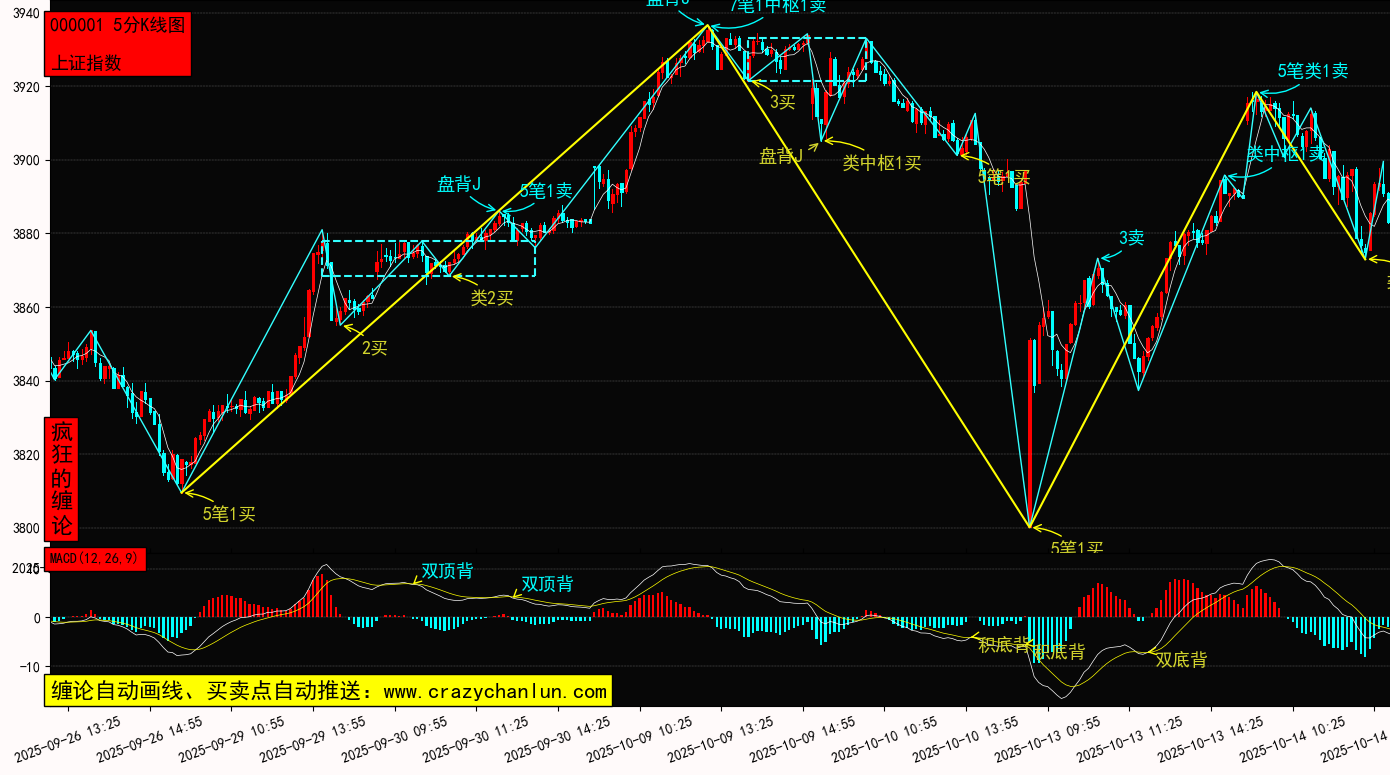Click the 类2买 signal annotation
The image size is (1390, 775).
click(x=492, y=297)
